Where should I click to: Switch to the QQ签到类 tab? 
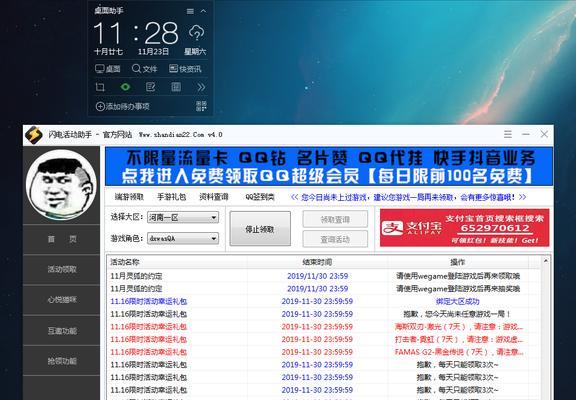(260, 197)
